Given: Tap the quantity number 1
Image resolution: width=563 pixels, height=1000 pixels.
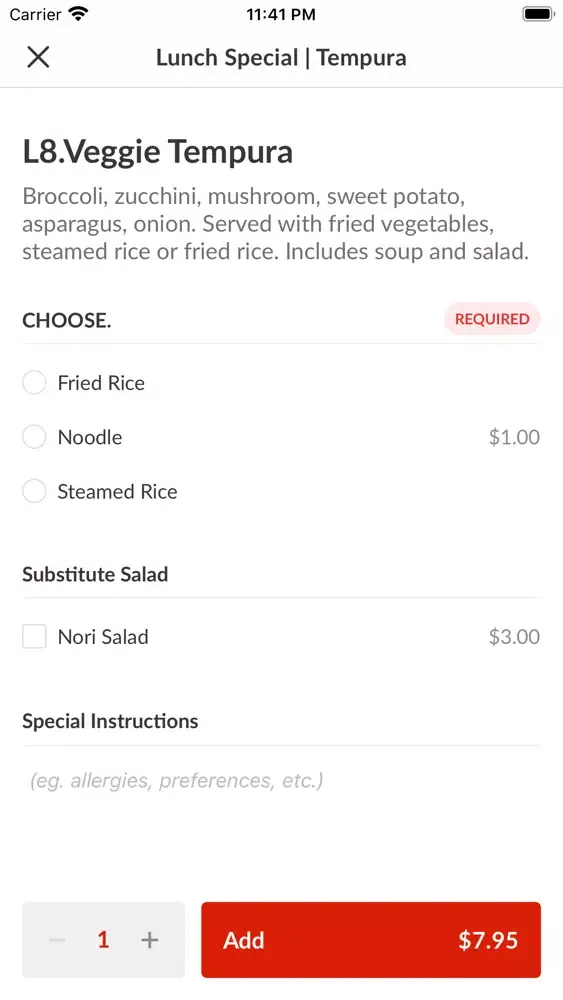Looking at the screenshot, I should tap(103, 939).
